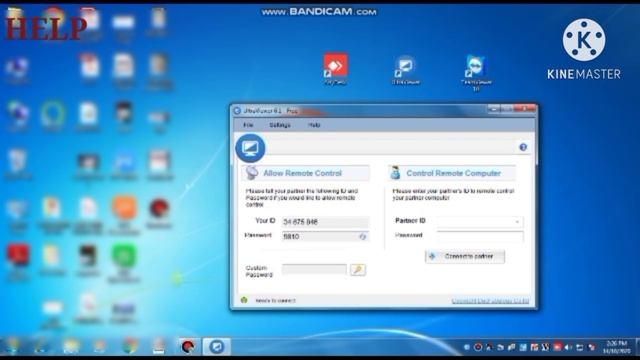Select the UltraViewer desktop shortcut icon
The width and height of the screenshot is (640, 360).
pos(405,69)
